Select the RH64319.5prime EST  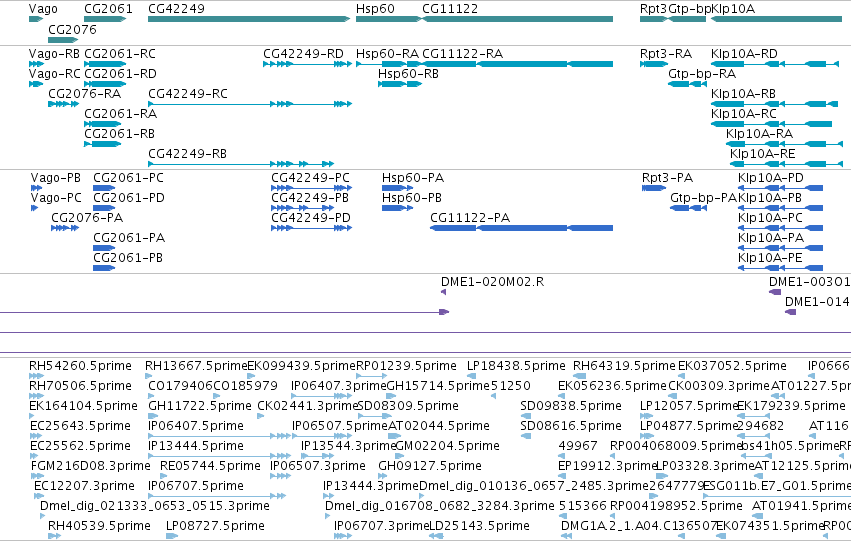tap(580, 376)
